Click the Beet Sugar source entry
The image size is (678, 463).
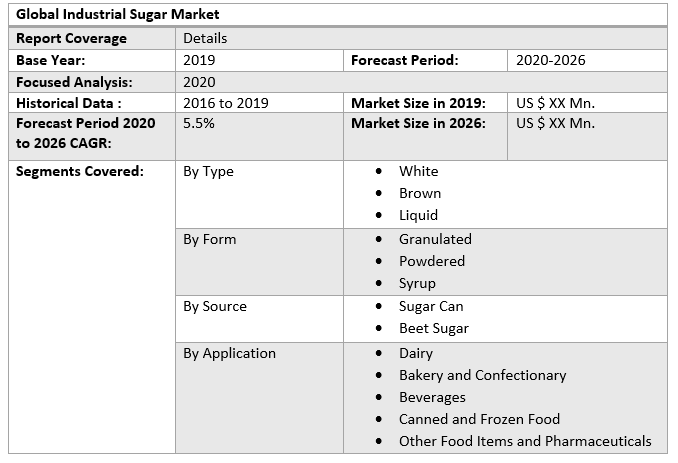tap(434, 328)
